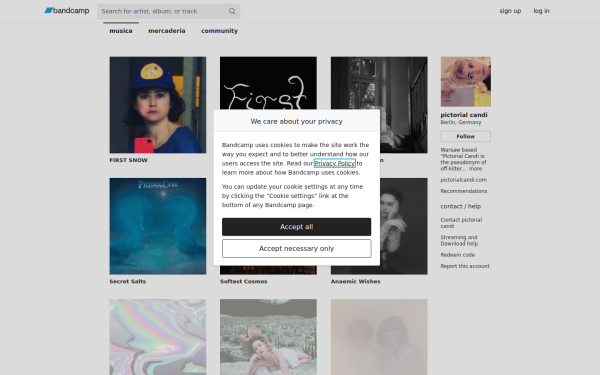Expand the bio with the more link

pyautogui.click(x=476, y=169)
